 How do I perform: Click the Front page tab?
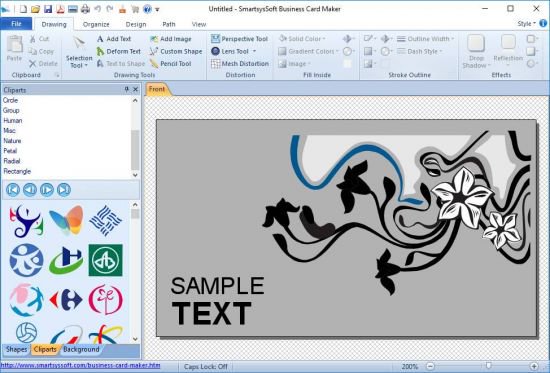[x=157, y=89]
